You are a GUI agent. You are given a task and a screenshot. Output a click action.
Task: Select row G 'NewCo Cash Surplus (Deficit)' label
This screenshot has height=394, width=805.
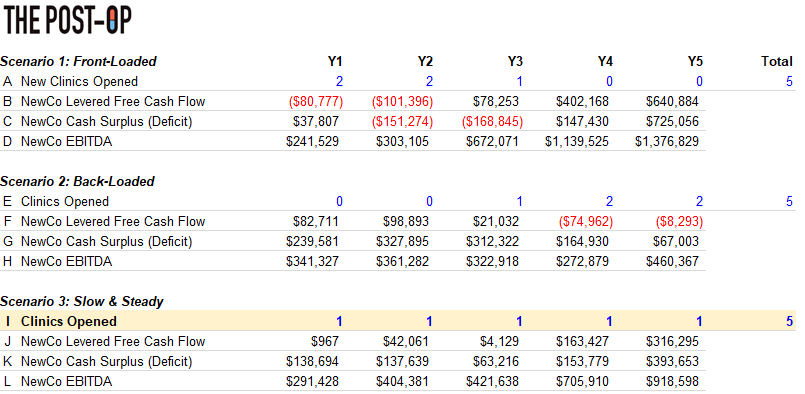(x=107, y=241)
